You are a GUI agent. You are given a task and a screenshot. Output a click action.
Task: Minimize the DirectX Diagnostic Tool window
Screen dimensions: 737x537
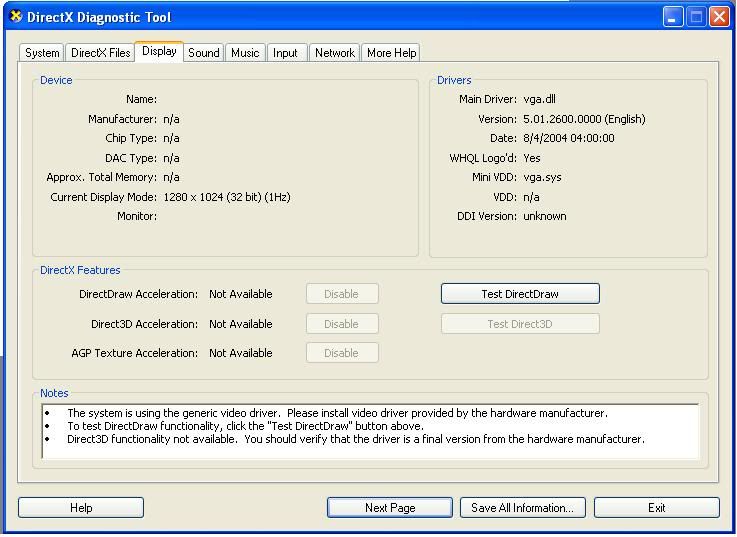(673, 17)
